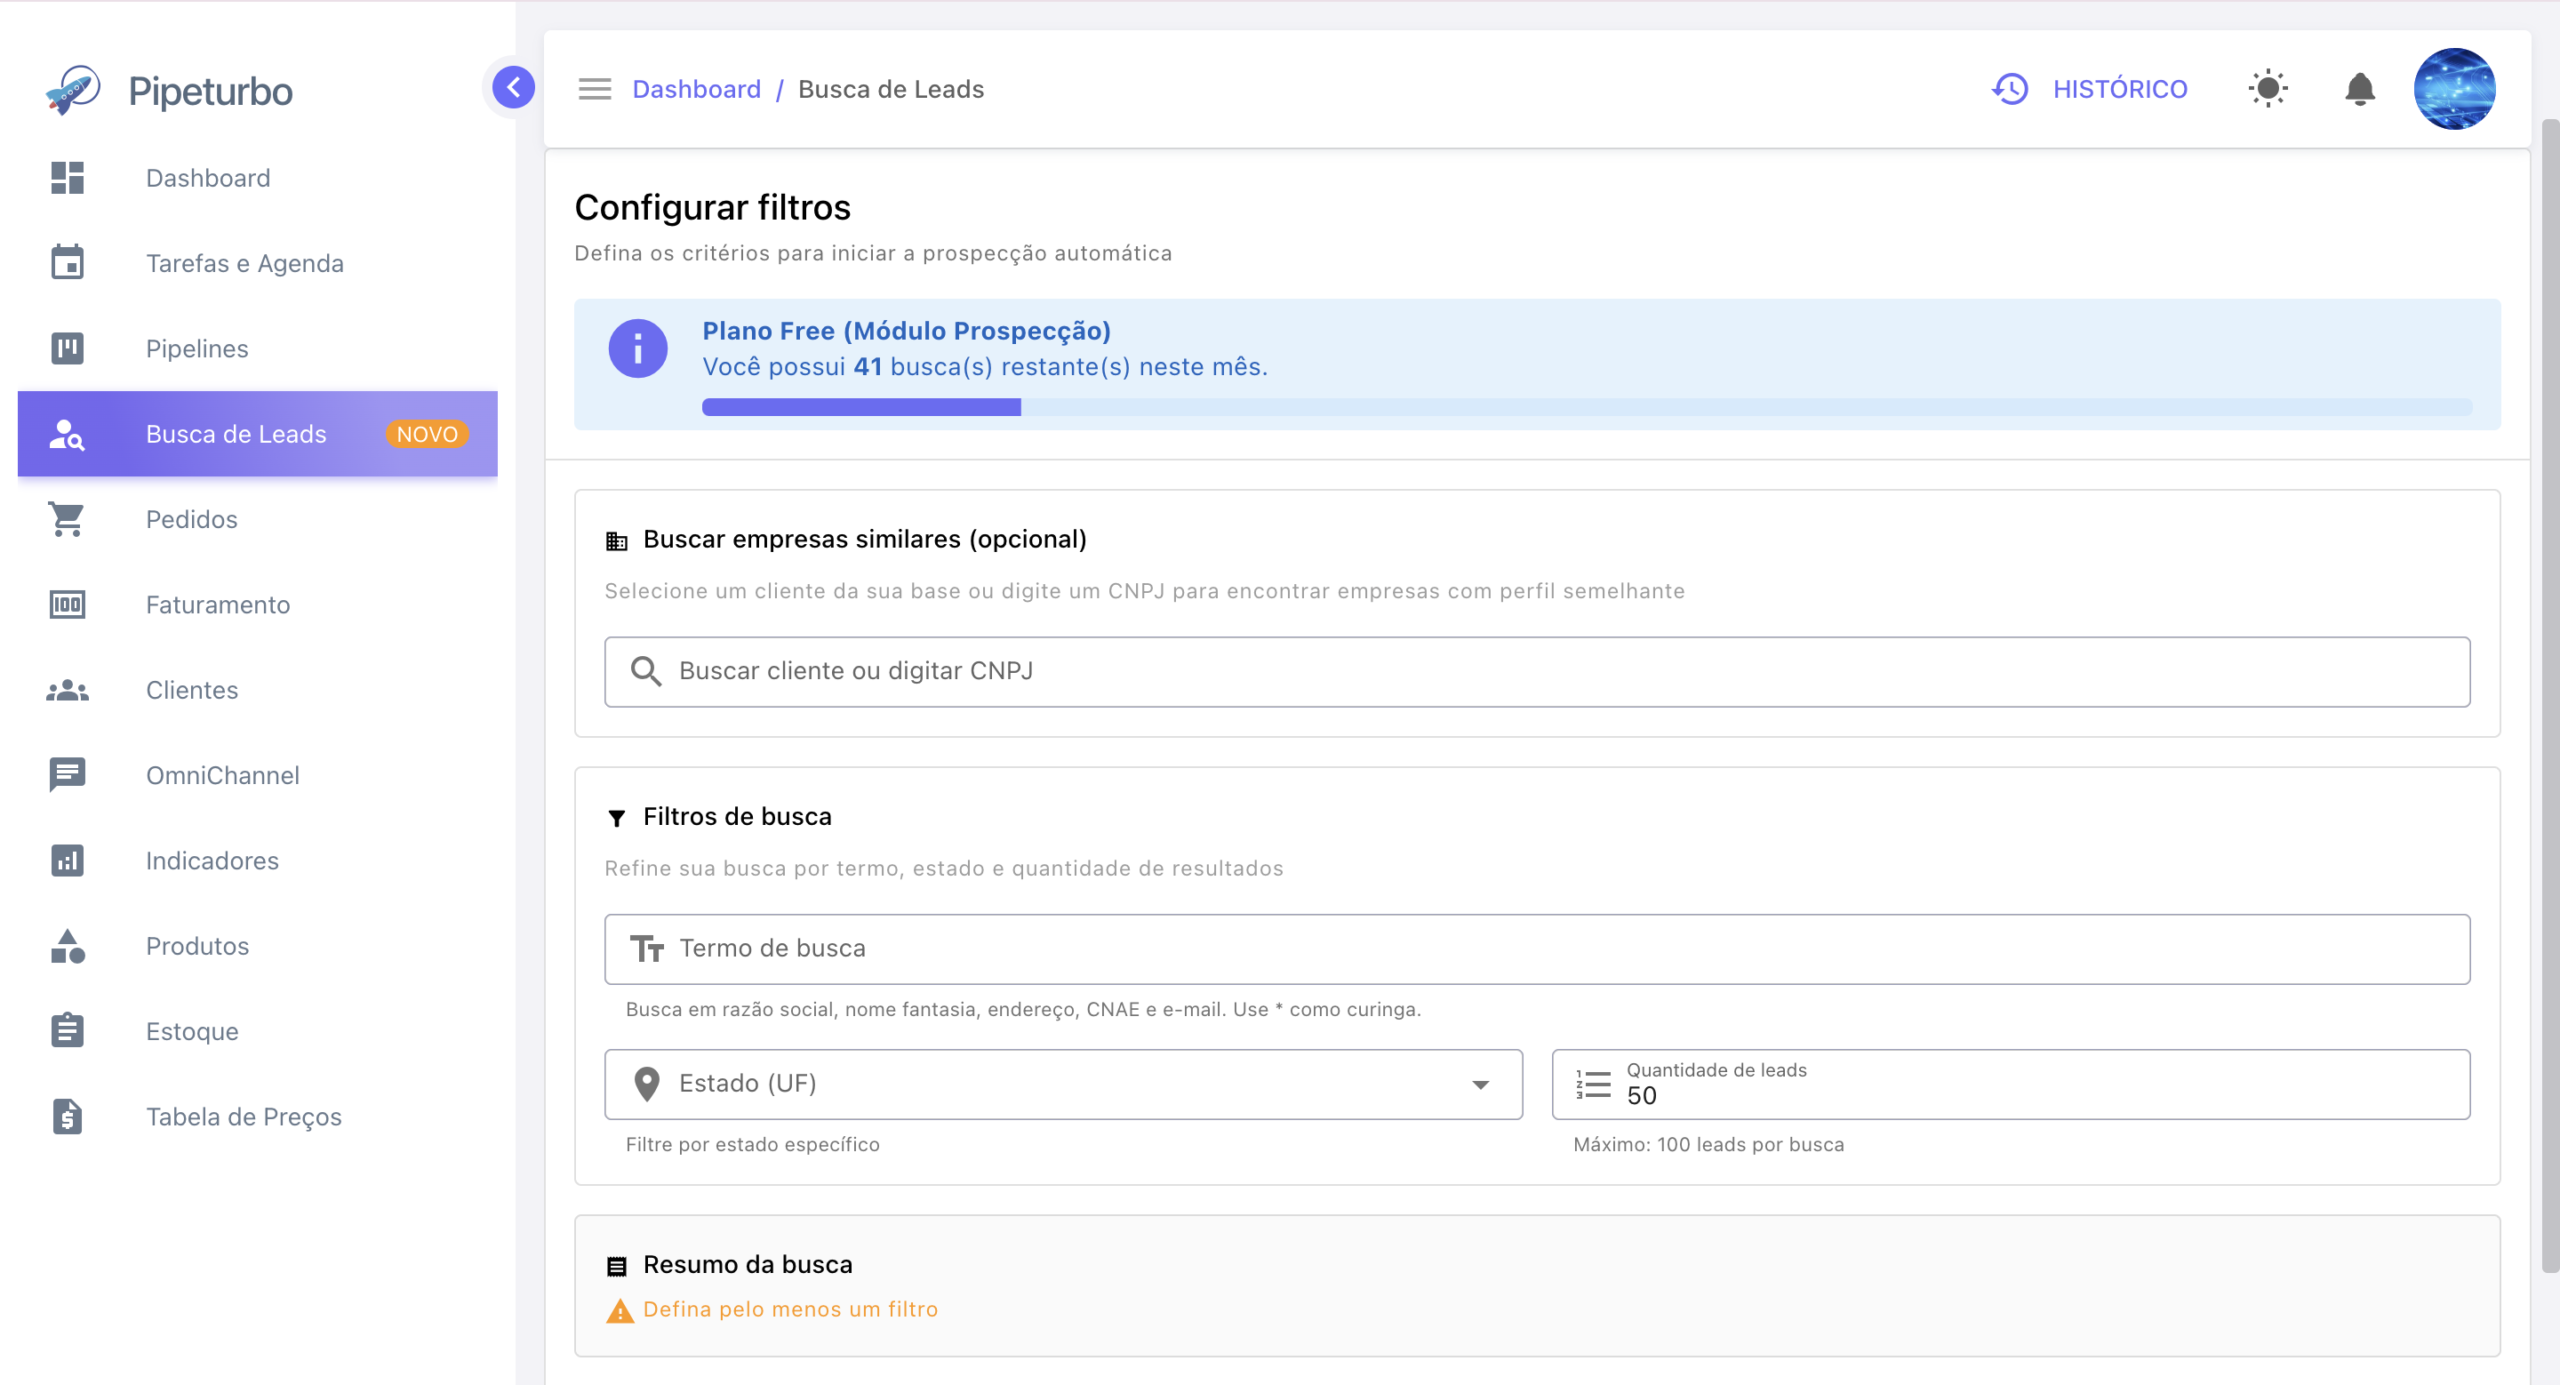Open the Estado (UF) select field
The width and height of the screenshot is (2560, 1385).
(1063, 1084)
